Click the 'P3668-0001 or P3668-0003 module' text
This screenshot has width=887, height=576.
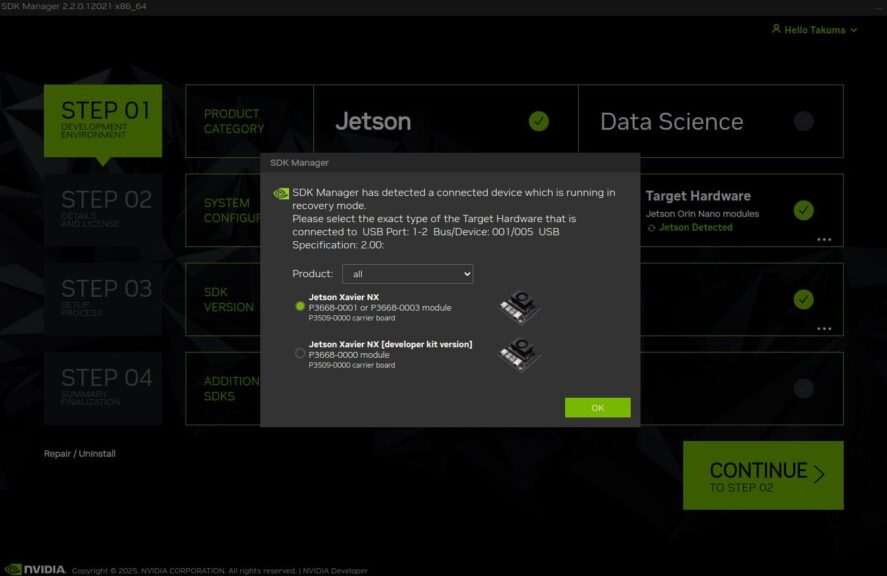pos(380,308)
